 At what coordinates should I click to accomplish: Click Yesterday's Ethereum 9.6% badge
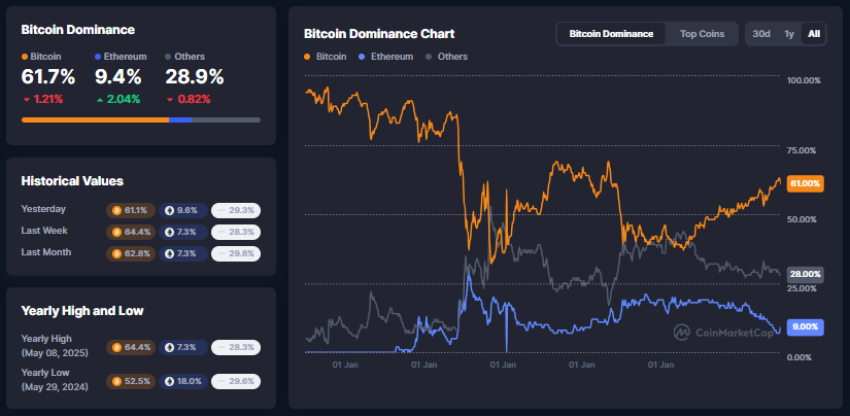tap(179, 210)
